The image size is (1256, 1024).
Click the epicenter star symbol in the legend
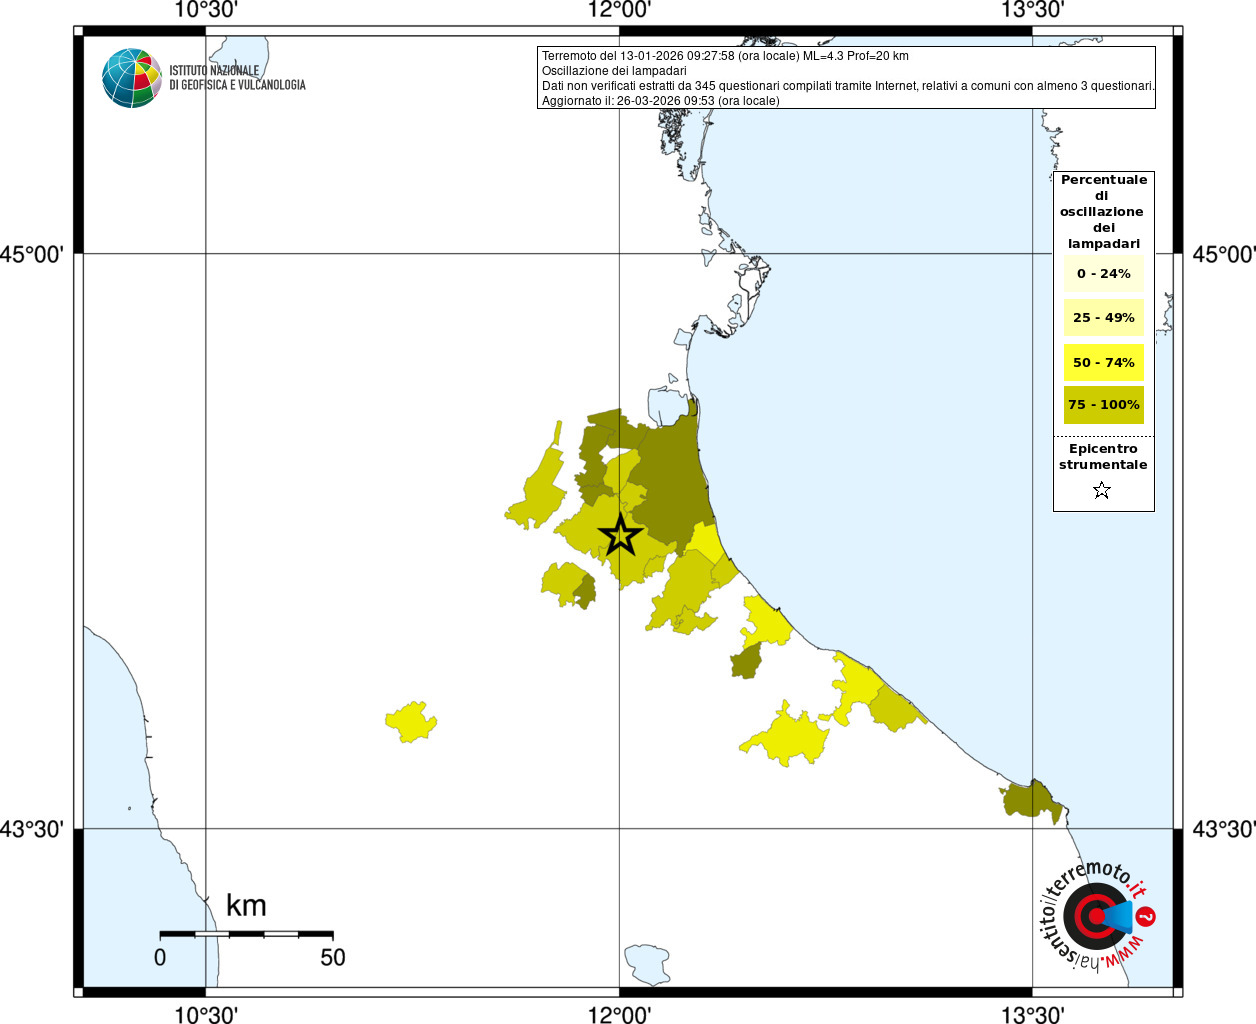1102,490
